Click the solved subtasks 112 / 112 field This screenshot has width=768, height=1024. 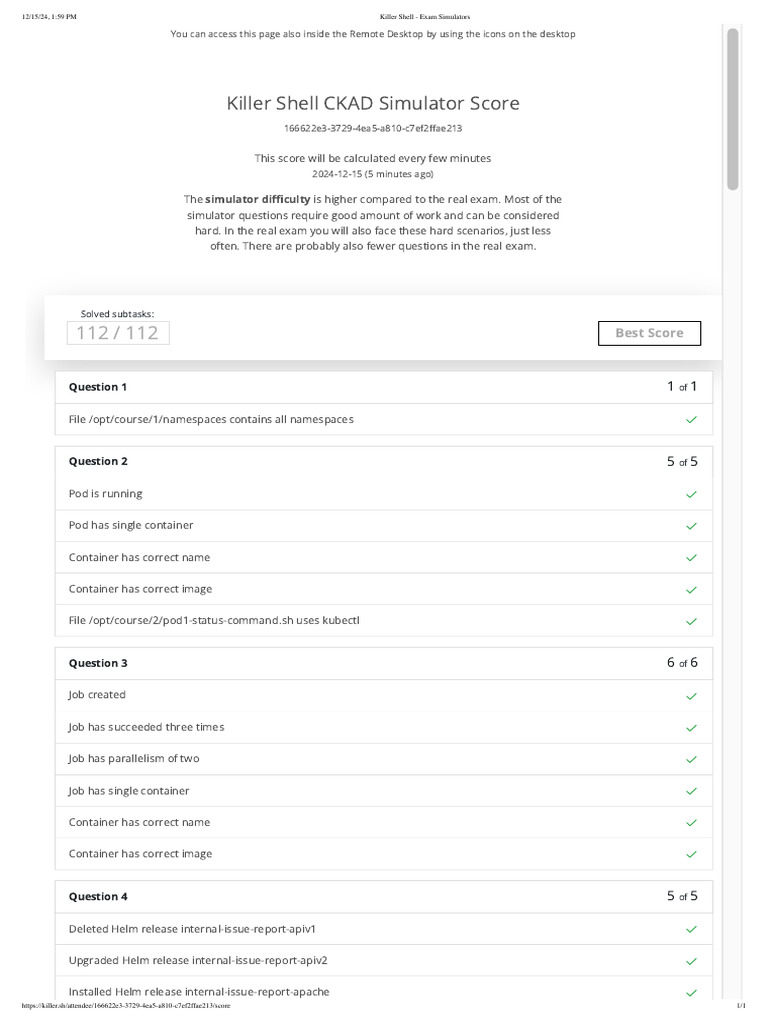pos(118,333)
